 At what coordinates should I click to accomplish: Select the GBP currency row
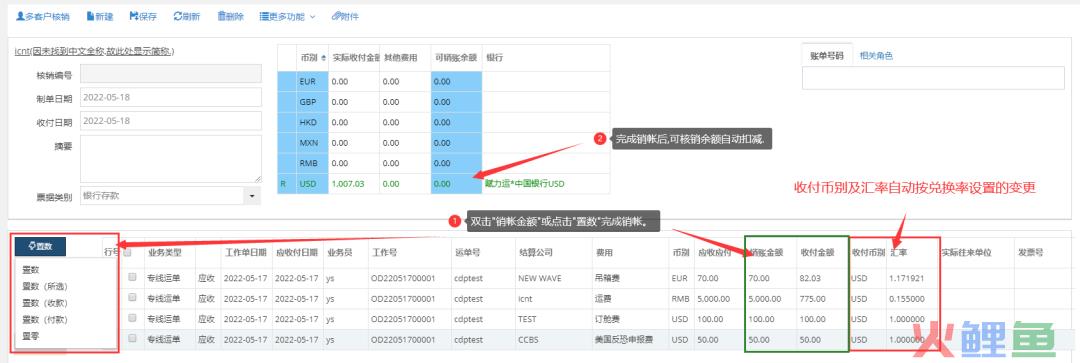(444, 102)
